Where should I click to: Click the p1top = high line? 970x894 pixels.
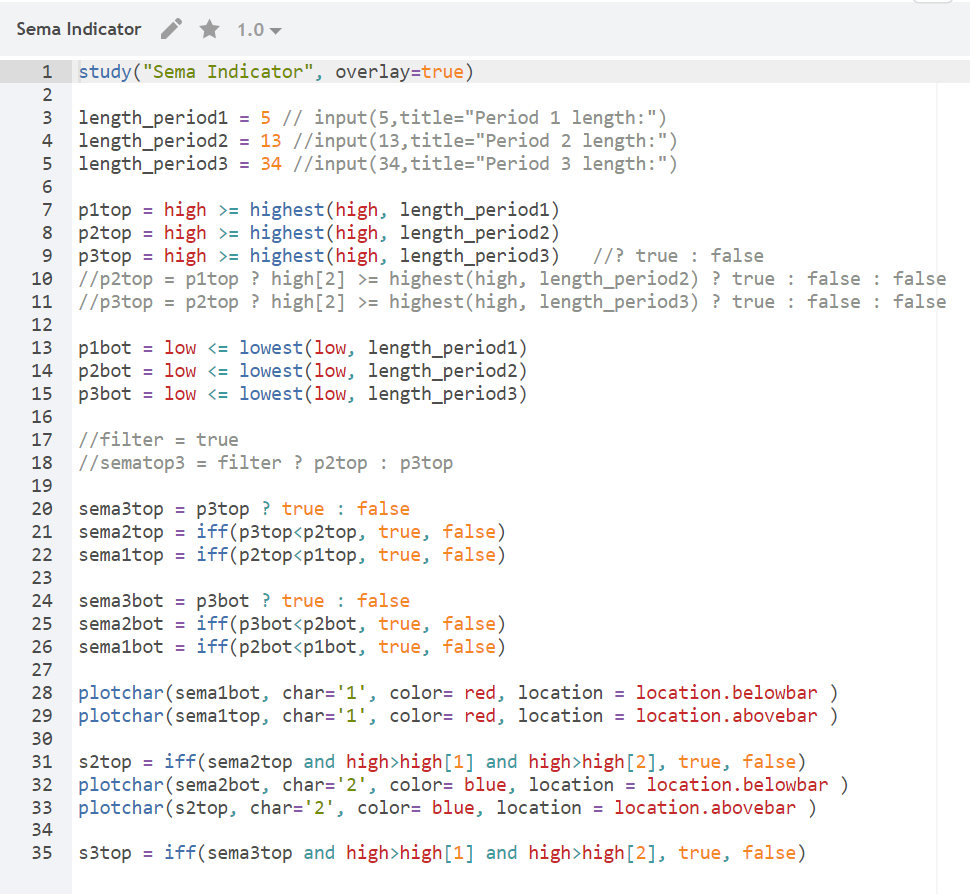[x=319, y=210]
